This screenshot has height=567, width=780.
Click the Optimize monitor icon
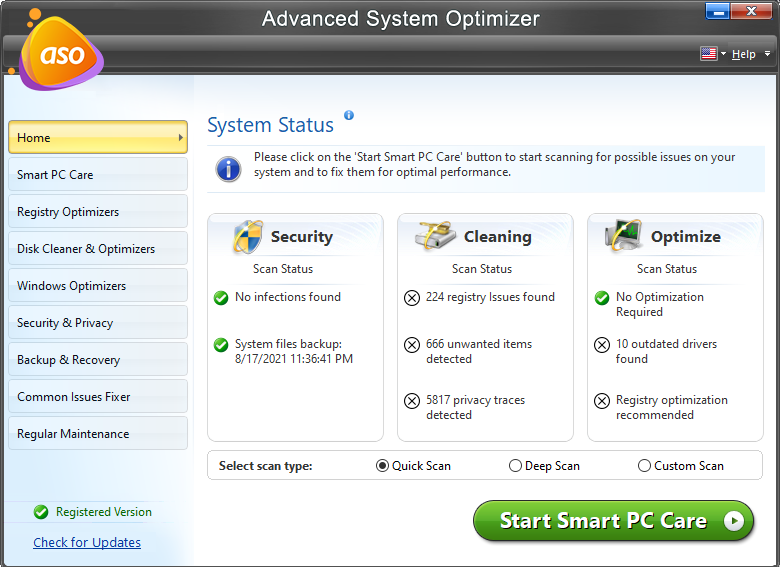(624, 237)
